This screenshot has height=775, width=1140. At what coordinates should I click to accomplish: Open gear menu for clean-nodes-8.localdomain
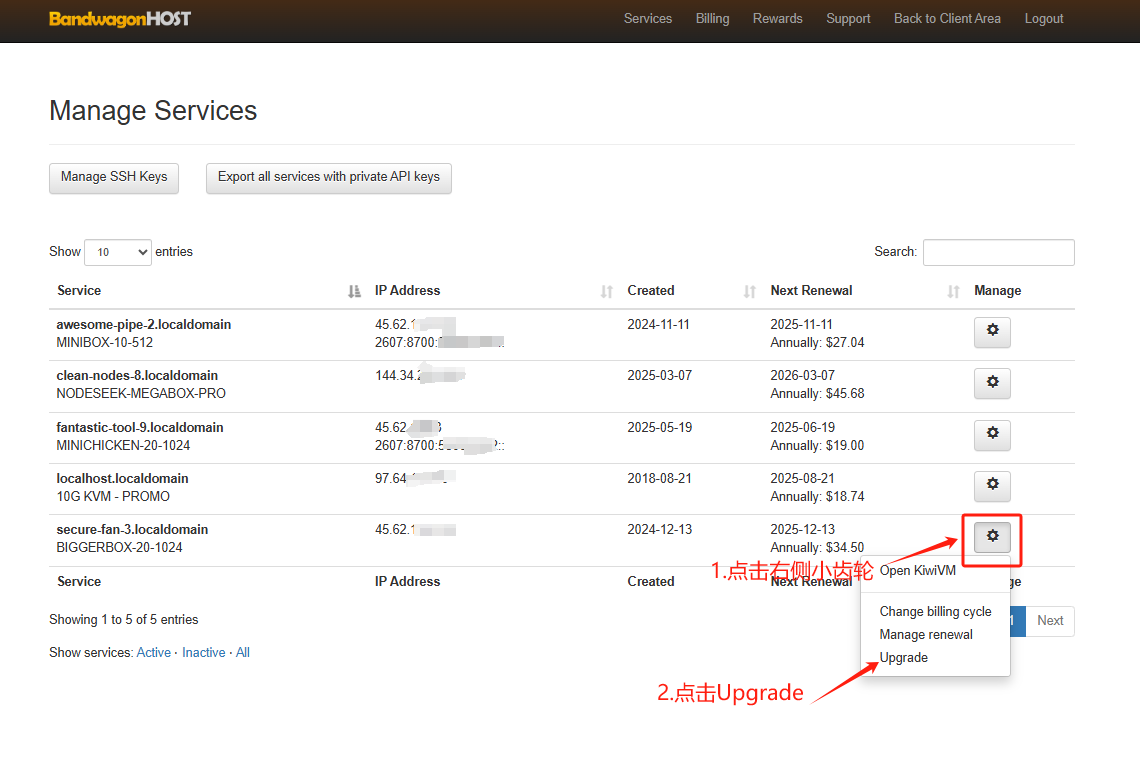coord(992,383)
